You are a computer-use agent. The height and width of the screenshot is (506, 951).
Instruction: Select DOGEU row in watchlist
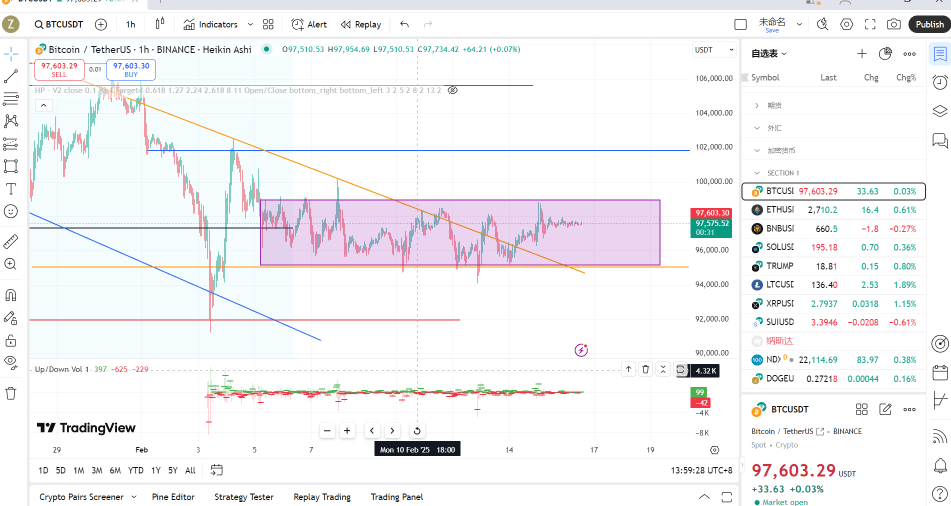click(x=834, y=379)
